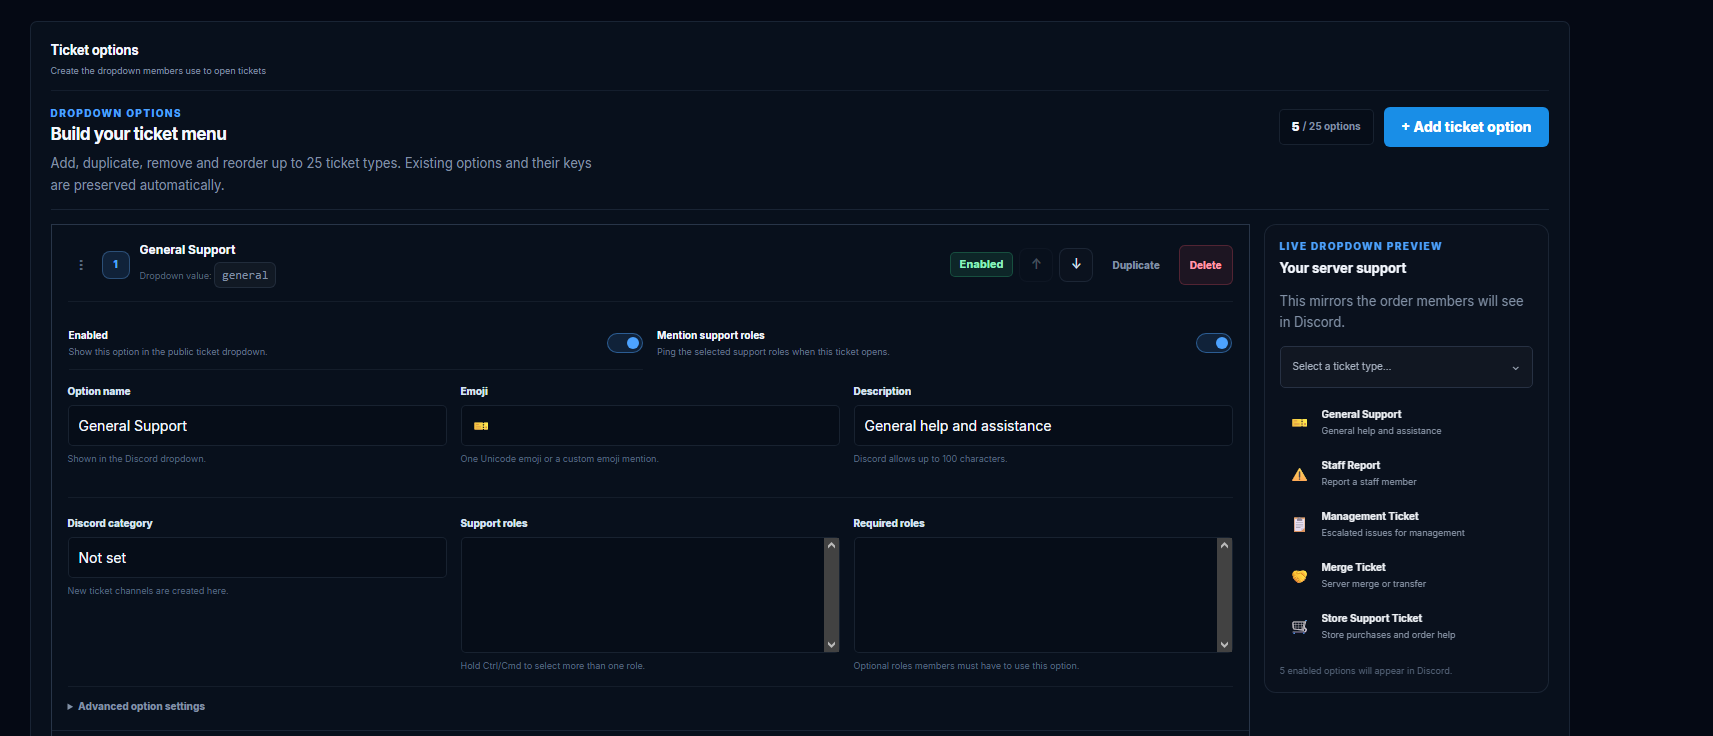Click the 'Your server support' heading
Screen dimensions: 1713x736
pos(1343,268)
